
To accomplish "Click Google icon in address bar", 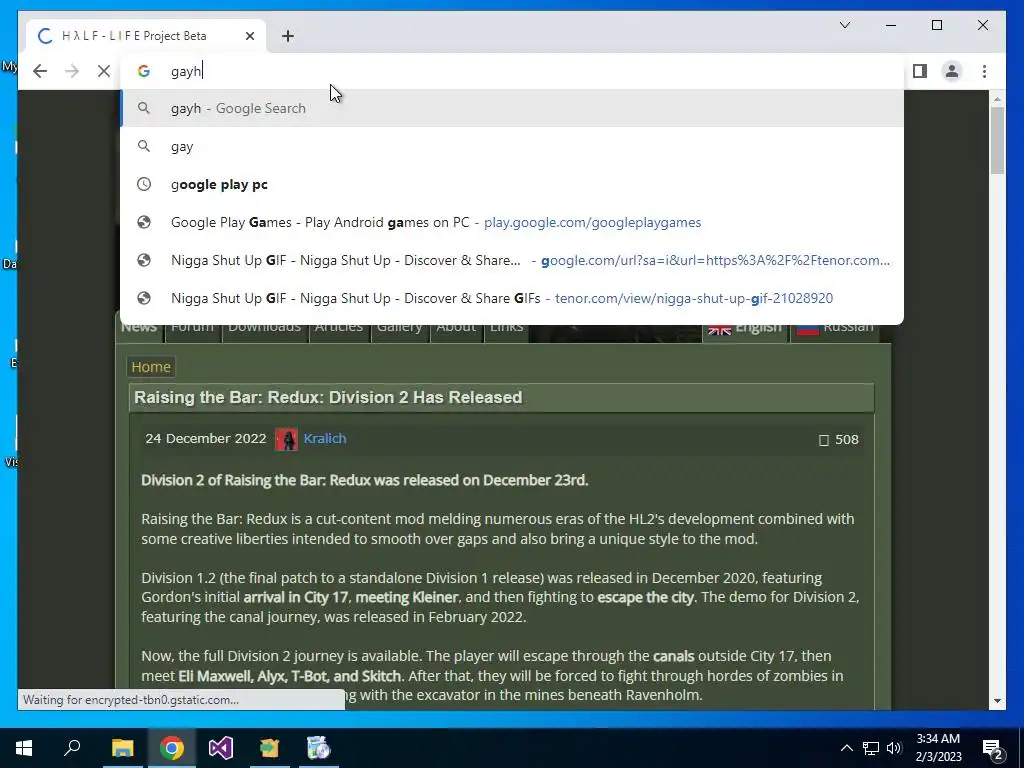I will coord(144,71).
